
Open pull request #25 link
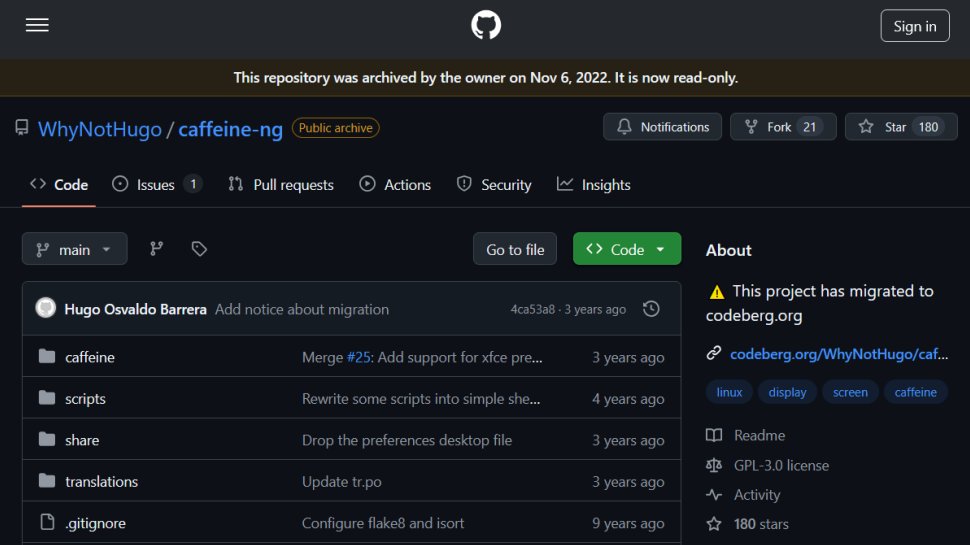point(358,357)
